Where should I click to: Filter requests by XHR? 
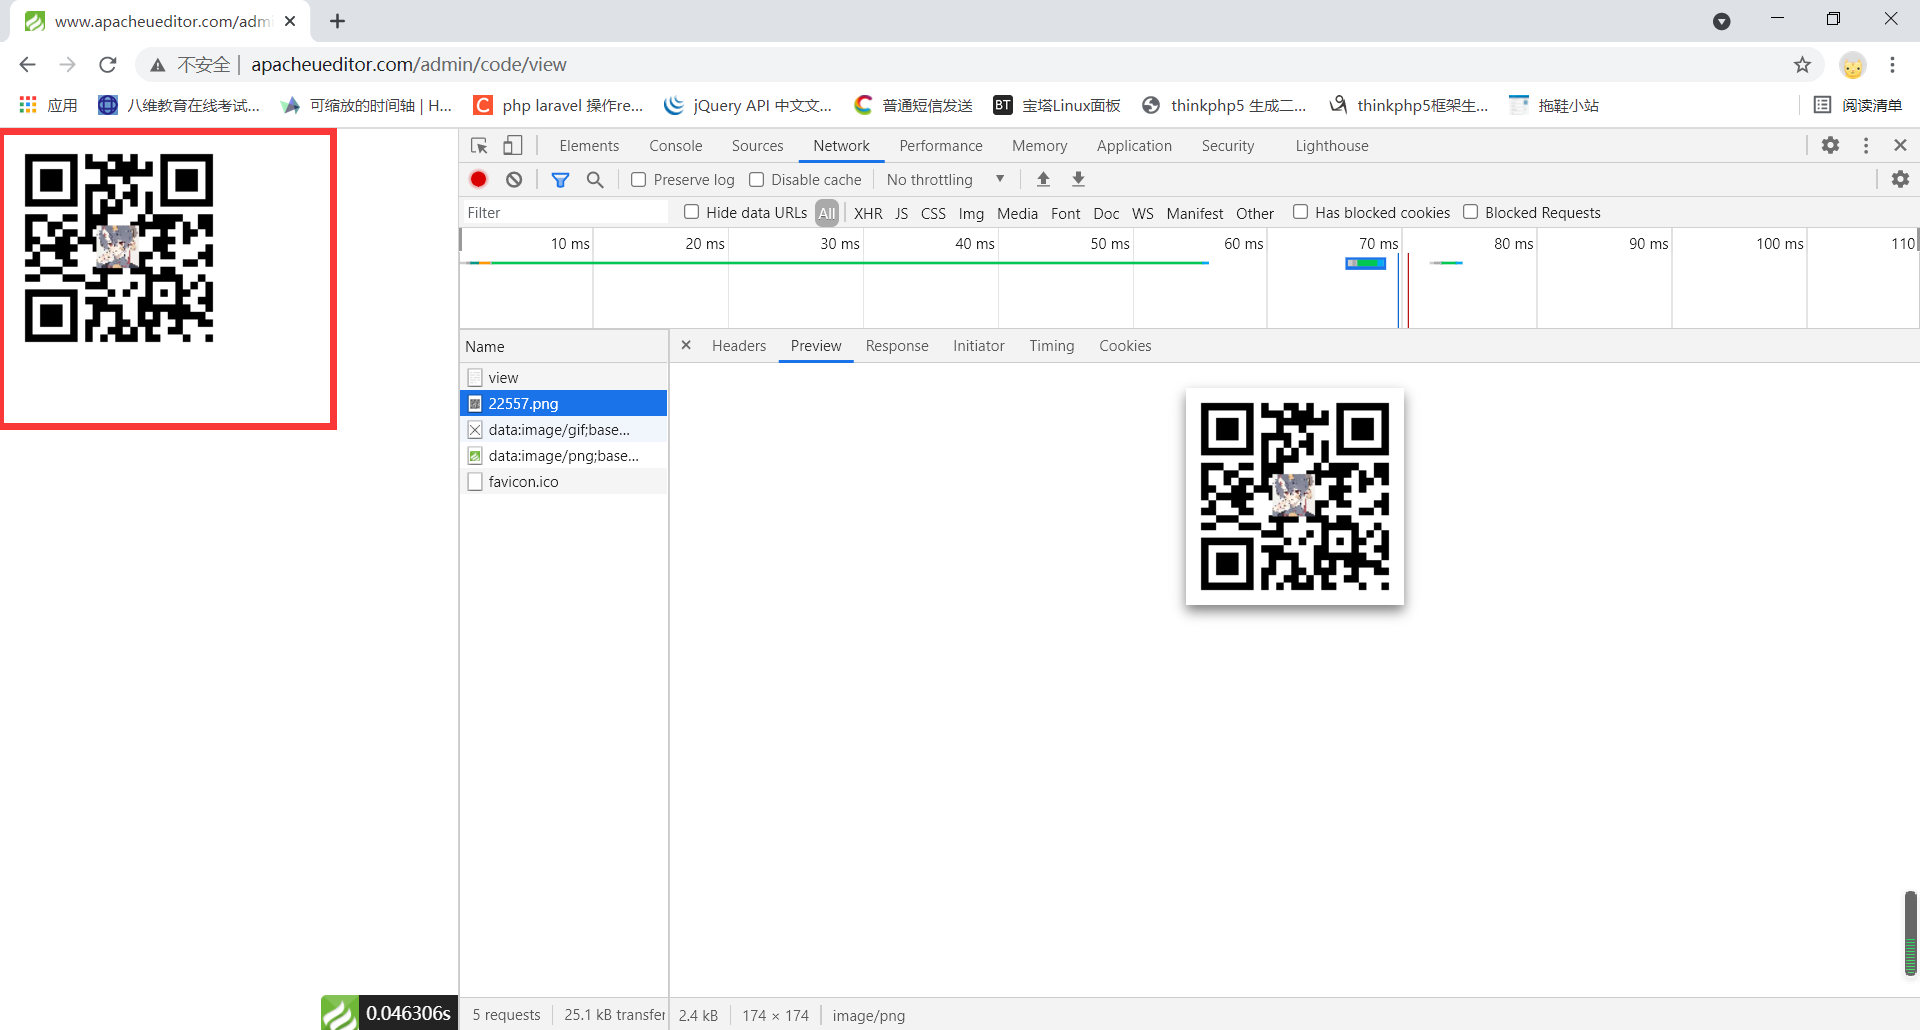pos(868,213)
